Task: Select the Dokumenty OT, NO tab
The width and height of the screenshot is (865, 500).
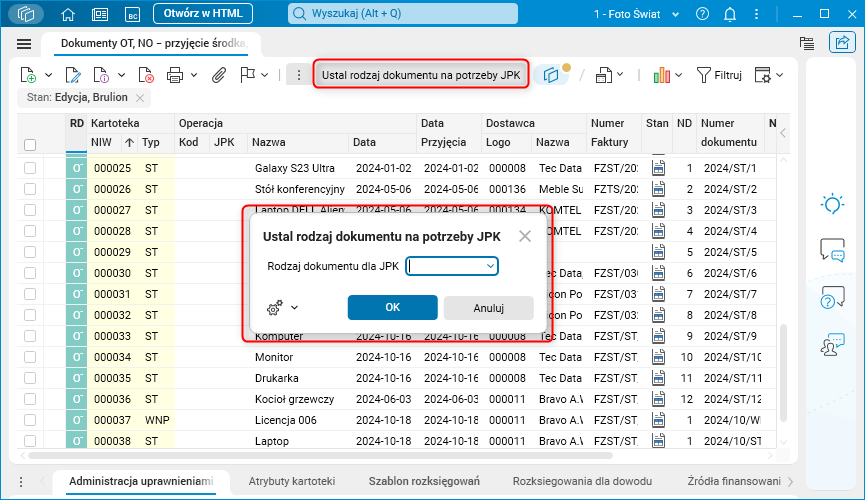Action: pos(151,44)
